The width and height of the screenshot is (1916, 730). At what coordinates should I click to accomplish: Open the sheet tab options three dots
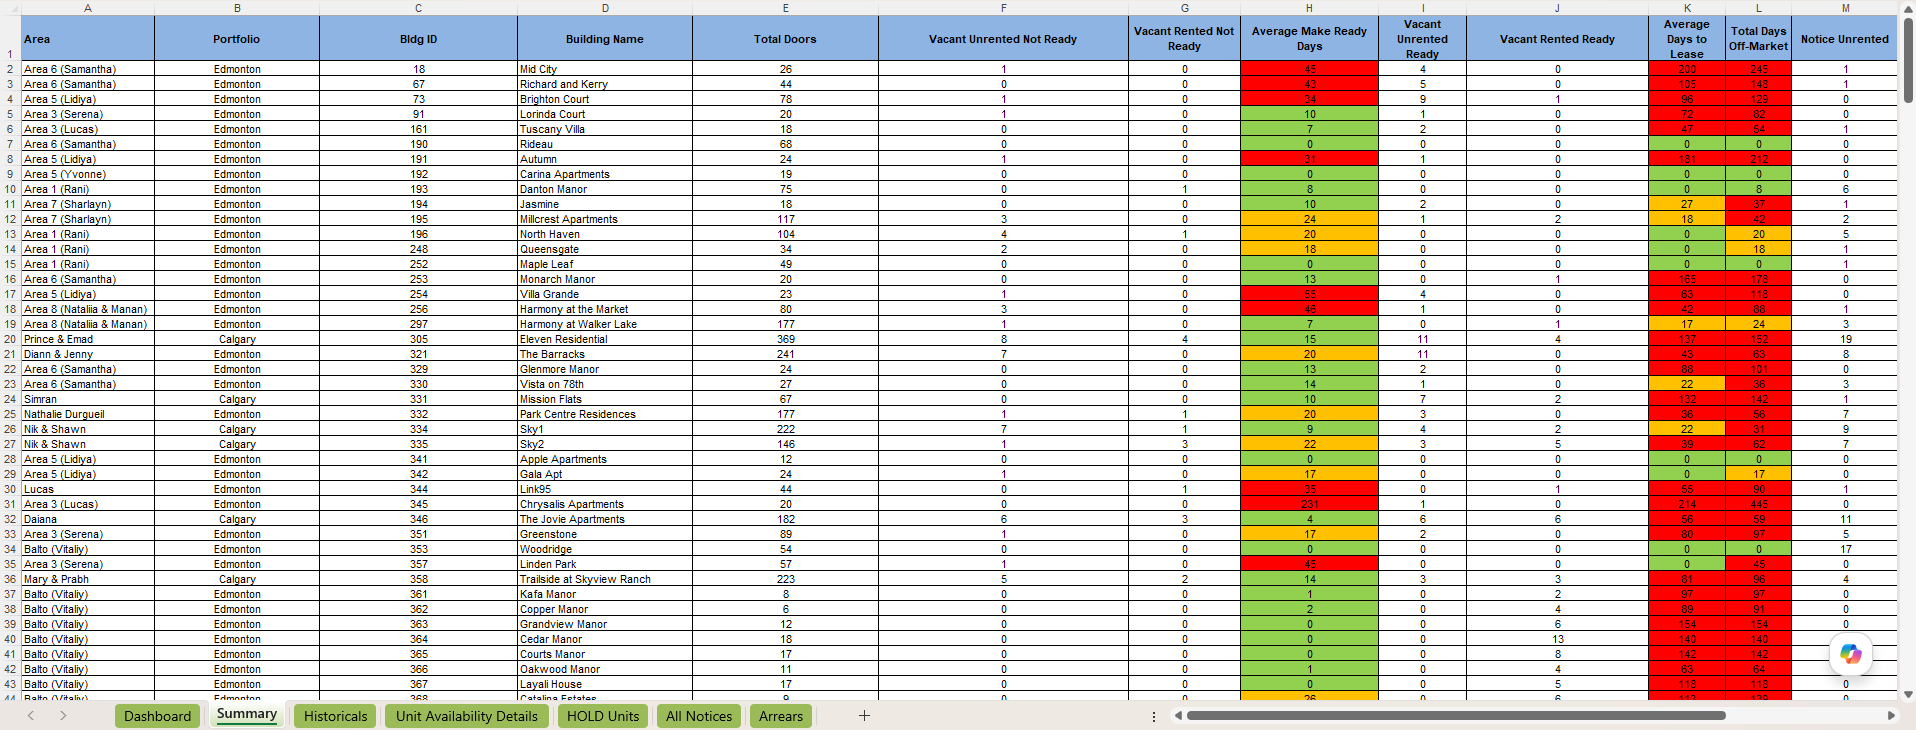tap(1154, 716)
